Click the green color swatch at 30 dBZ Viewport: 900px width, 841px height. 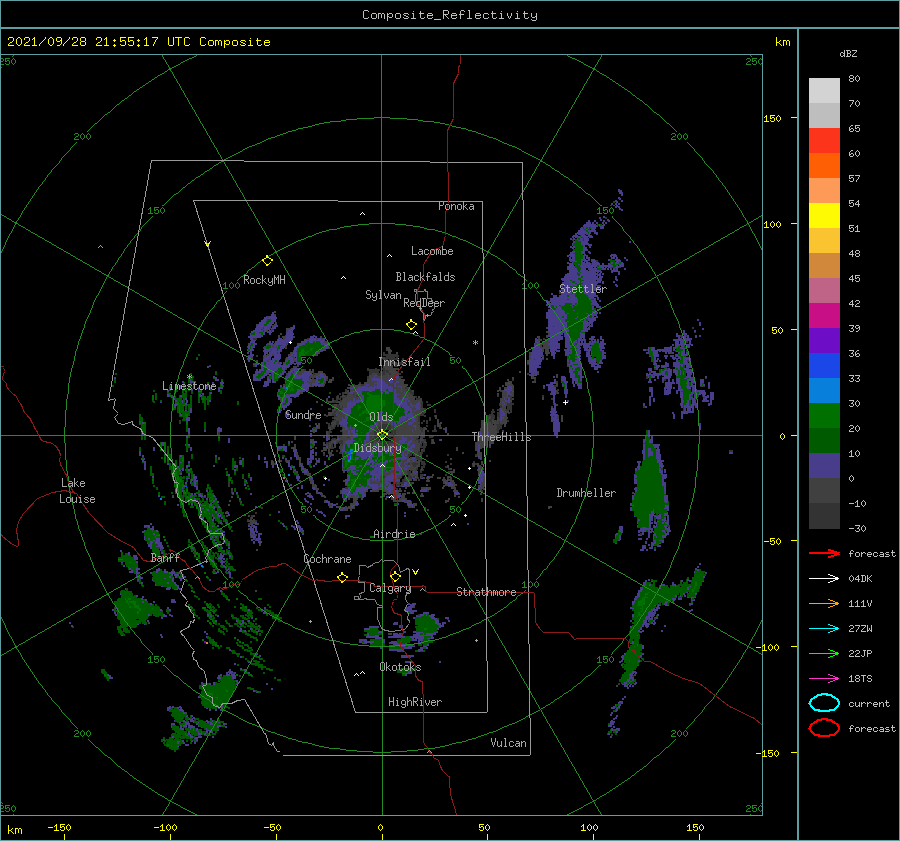click(x=824, y=416)
